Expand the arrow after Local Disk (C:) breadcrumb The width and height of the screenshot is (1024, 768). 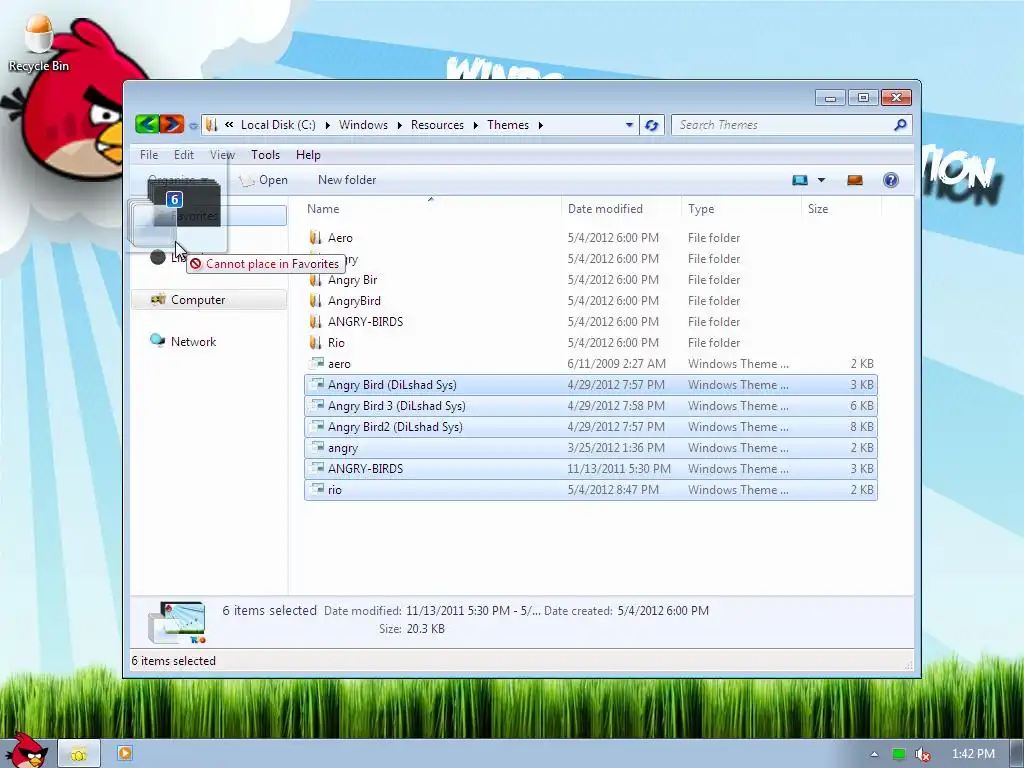(327, 125)
